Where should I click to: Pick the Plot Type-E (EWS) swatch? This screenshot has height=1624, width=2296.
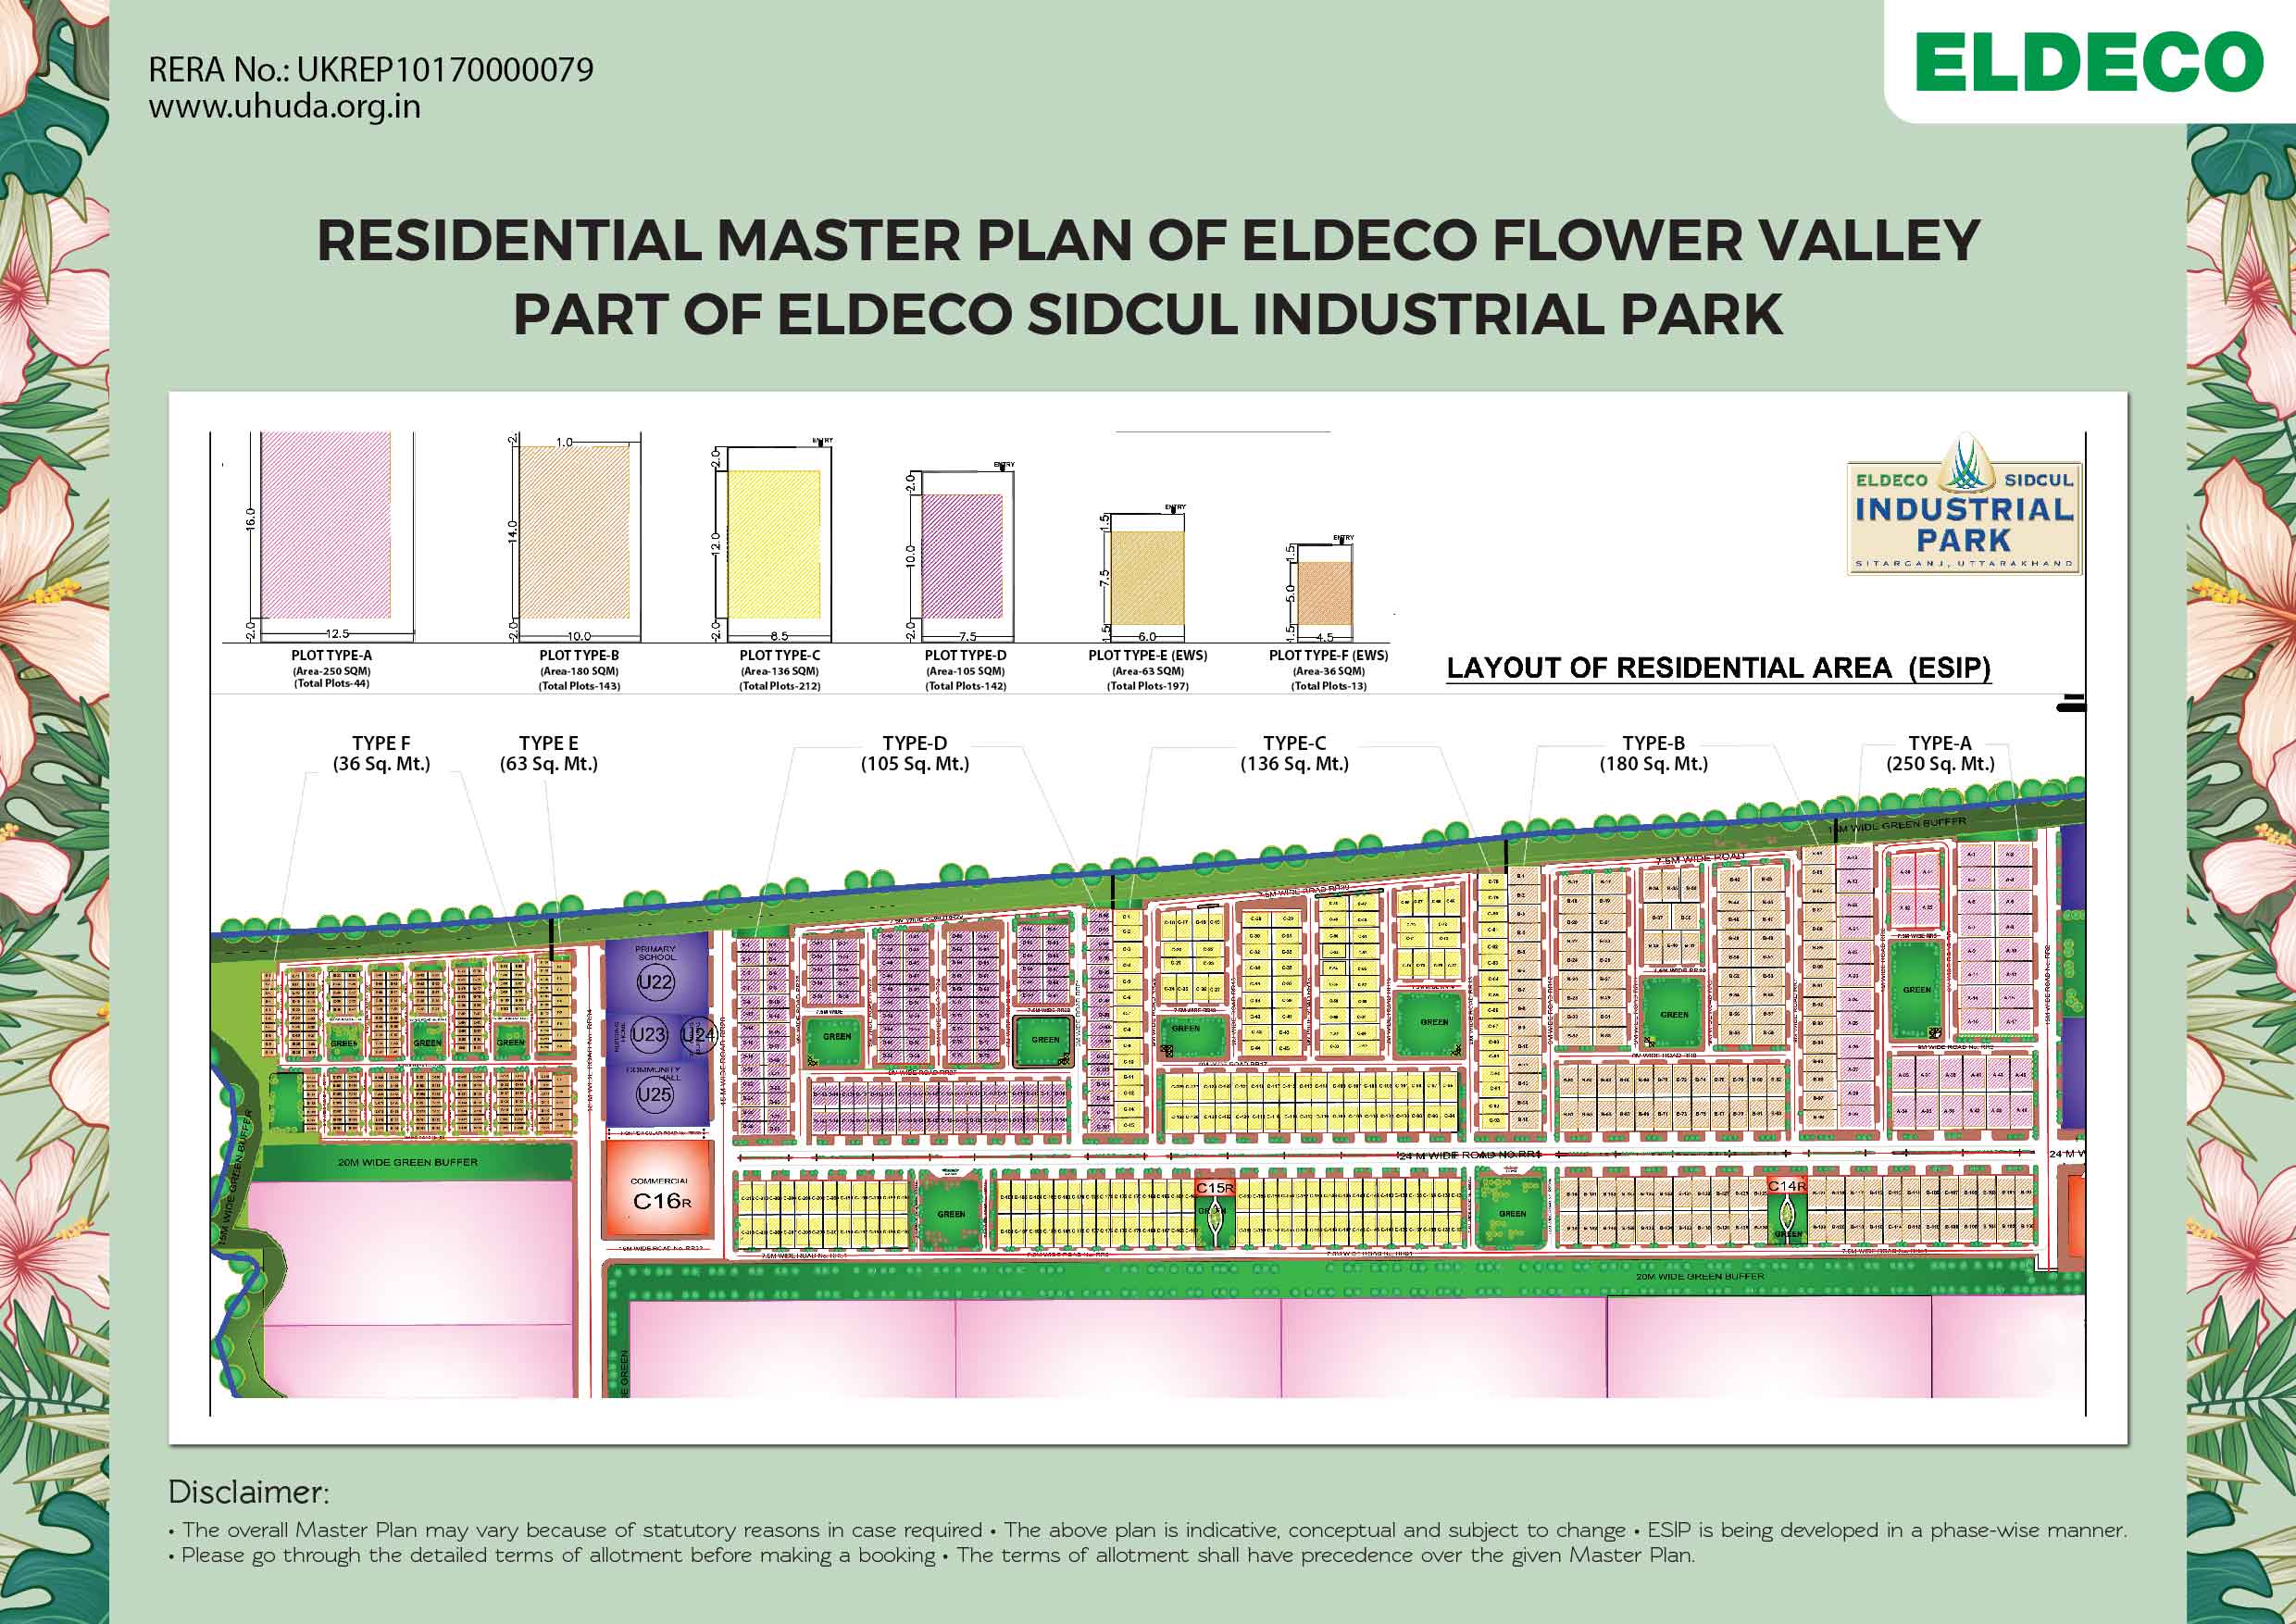1147,578
